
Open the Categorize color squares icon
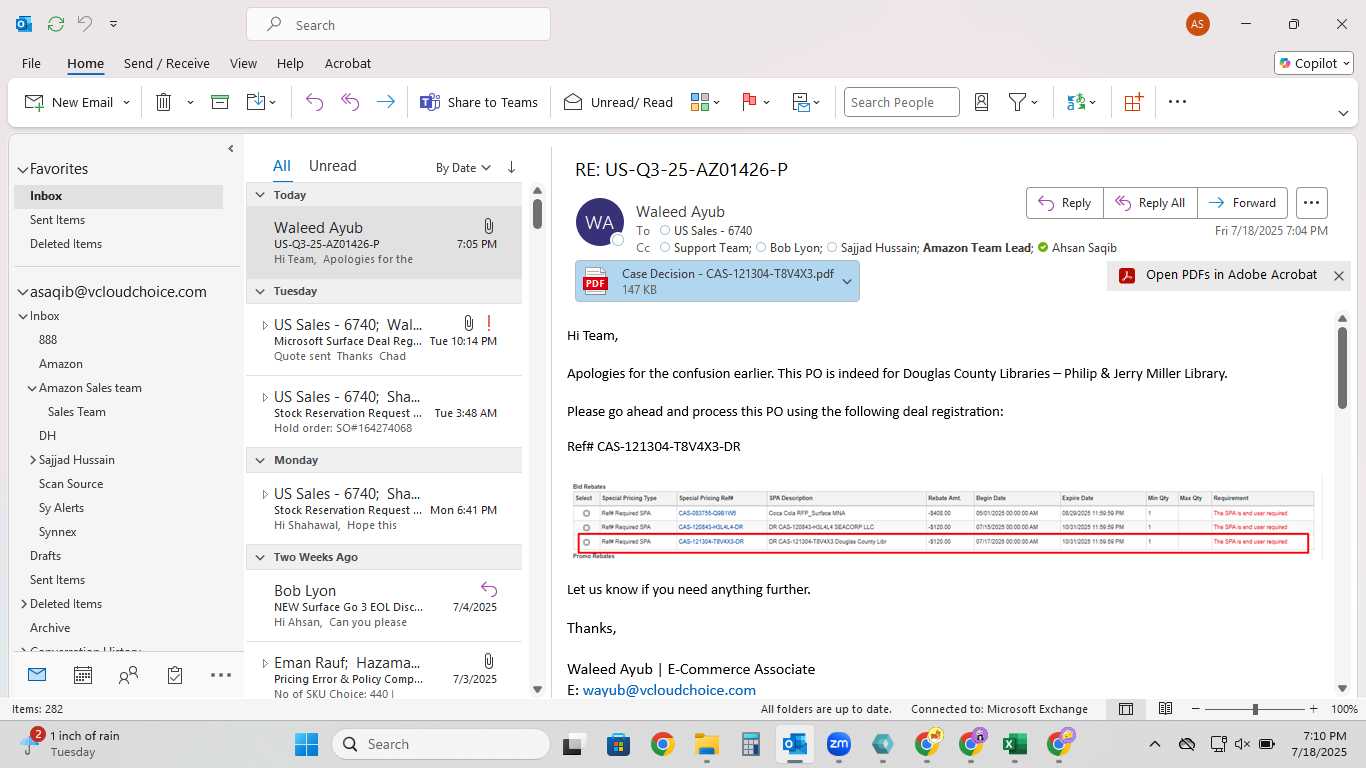pos(699,102)
